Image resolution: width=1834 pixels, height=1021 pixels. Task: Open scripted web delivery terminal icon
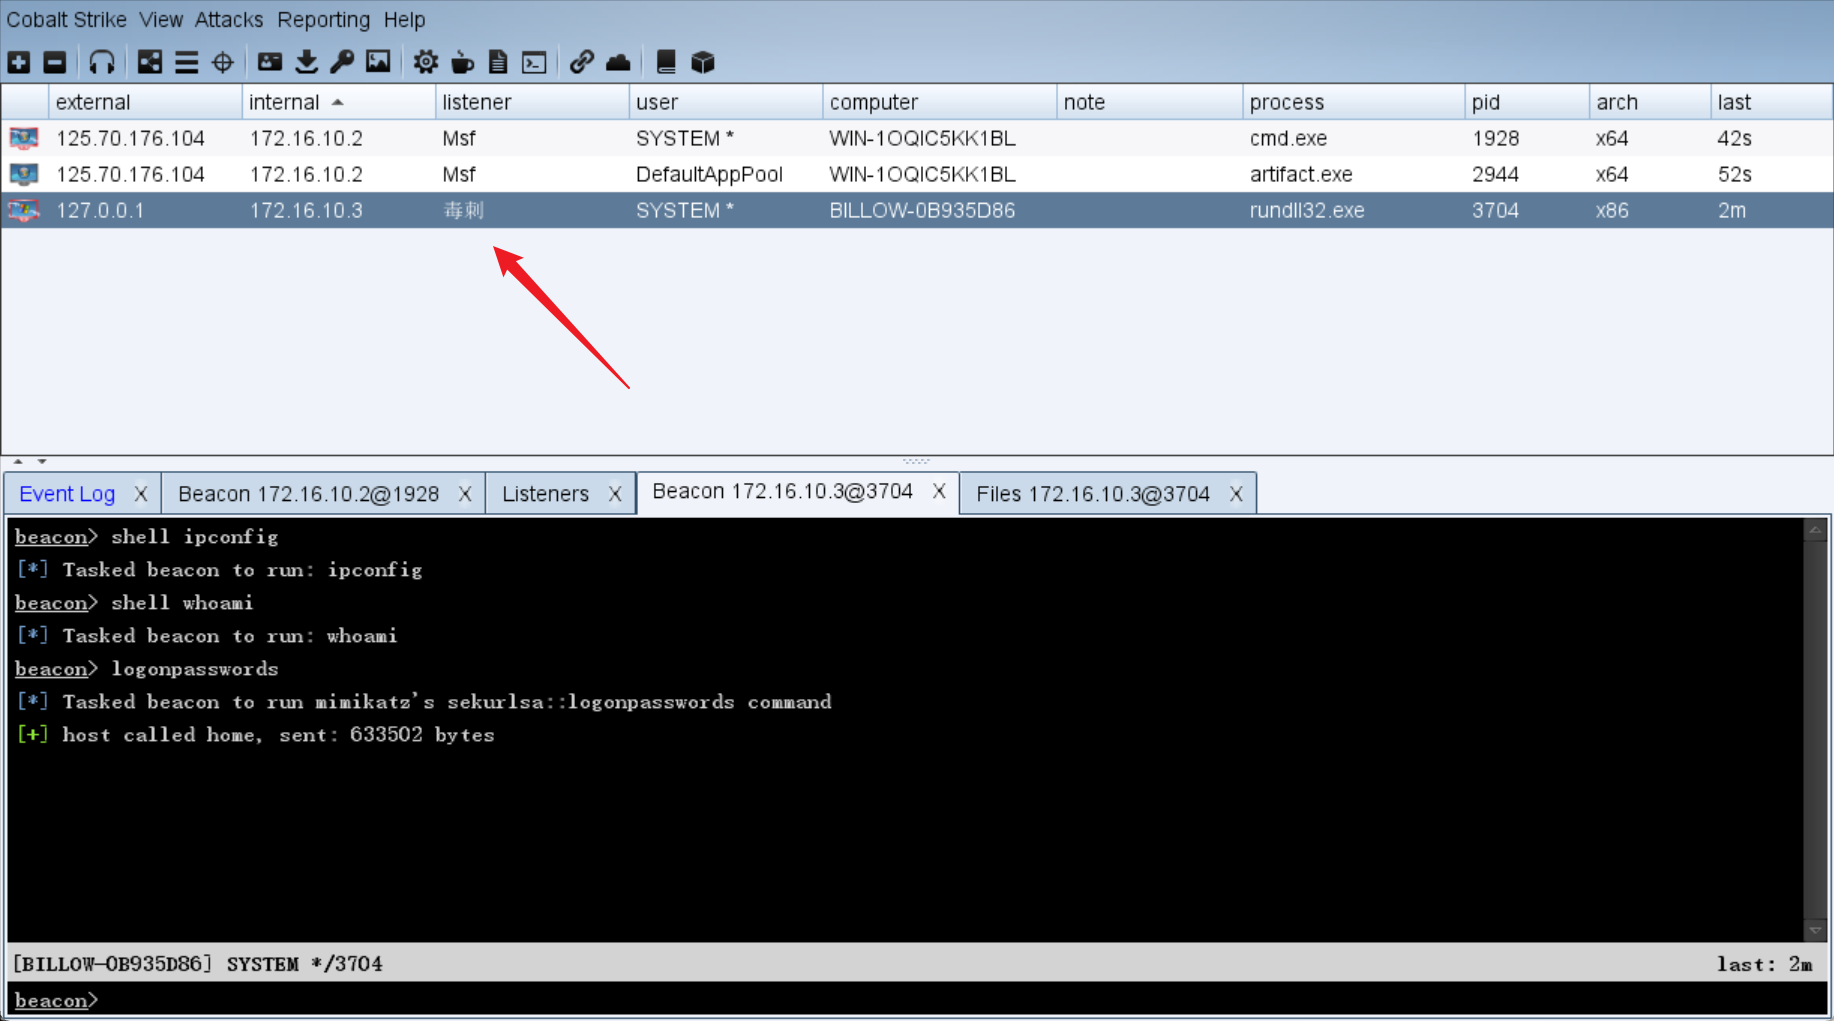[535, 62]
